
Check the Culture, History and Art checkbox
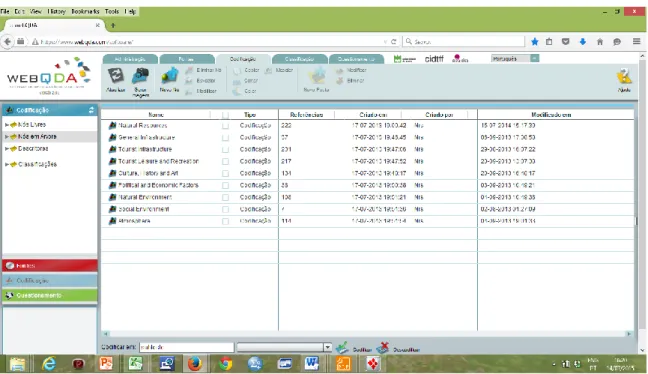225,174
